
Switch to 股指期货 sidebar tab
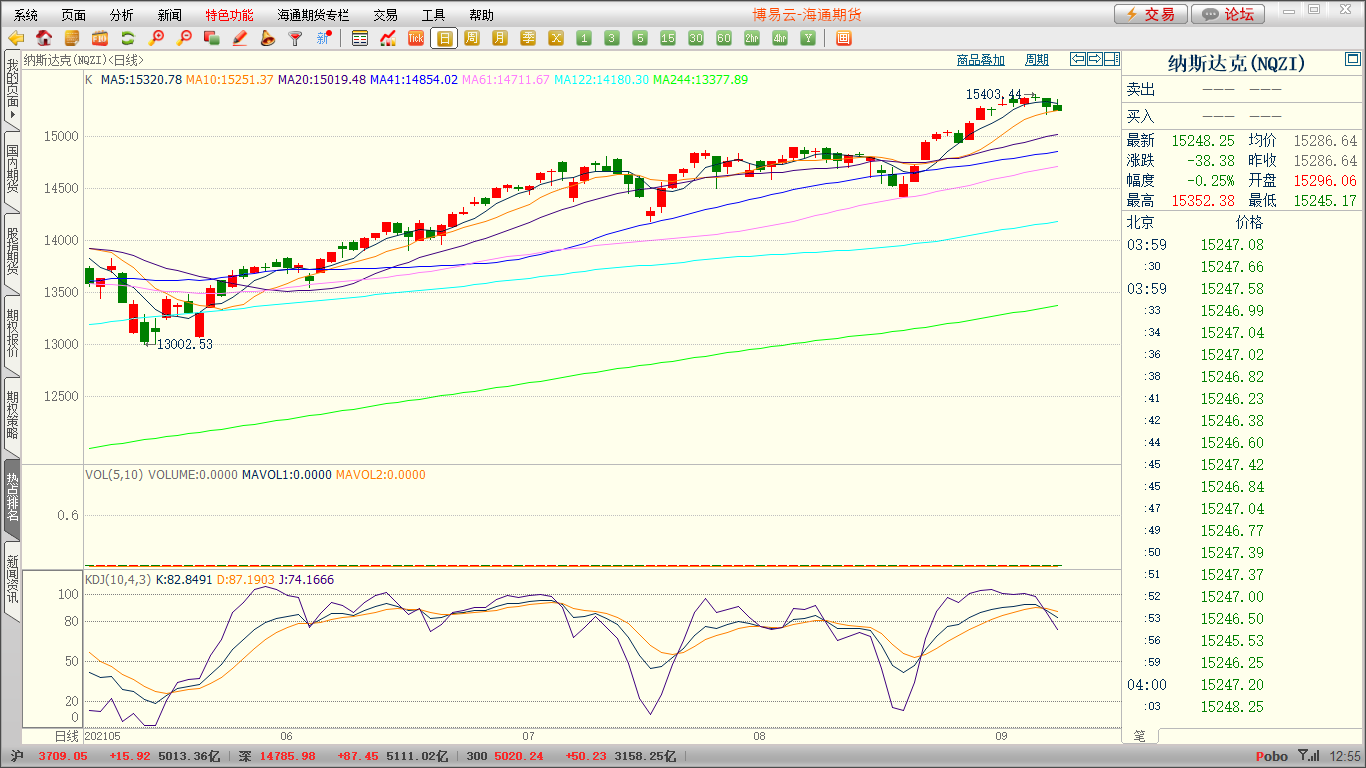click(x=12, y=251)
